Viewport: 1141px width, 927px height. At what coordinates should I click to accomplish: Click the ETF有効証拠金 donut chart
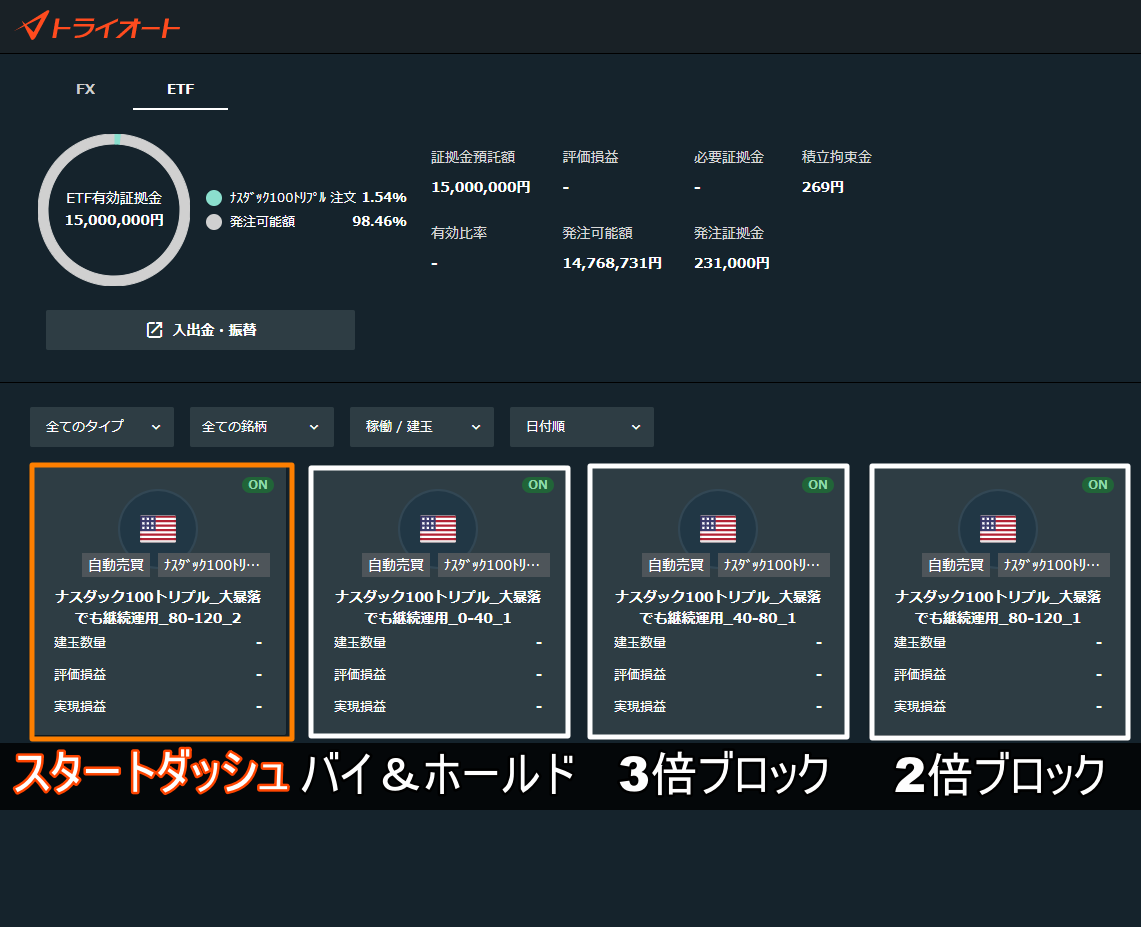point(114,210)
